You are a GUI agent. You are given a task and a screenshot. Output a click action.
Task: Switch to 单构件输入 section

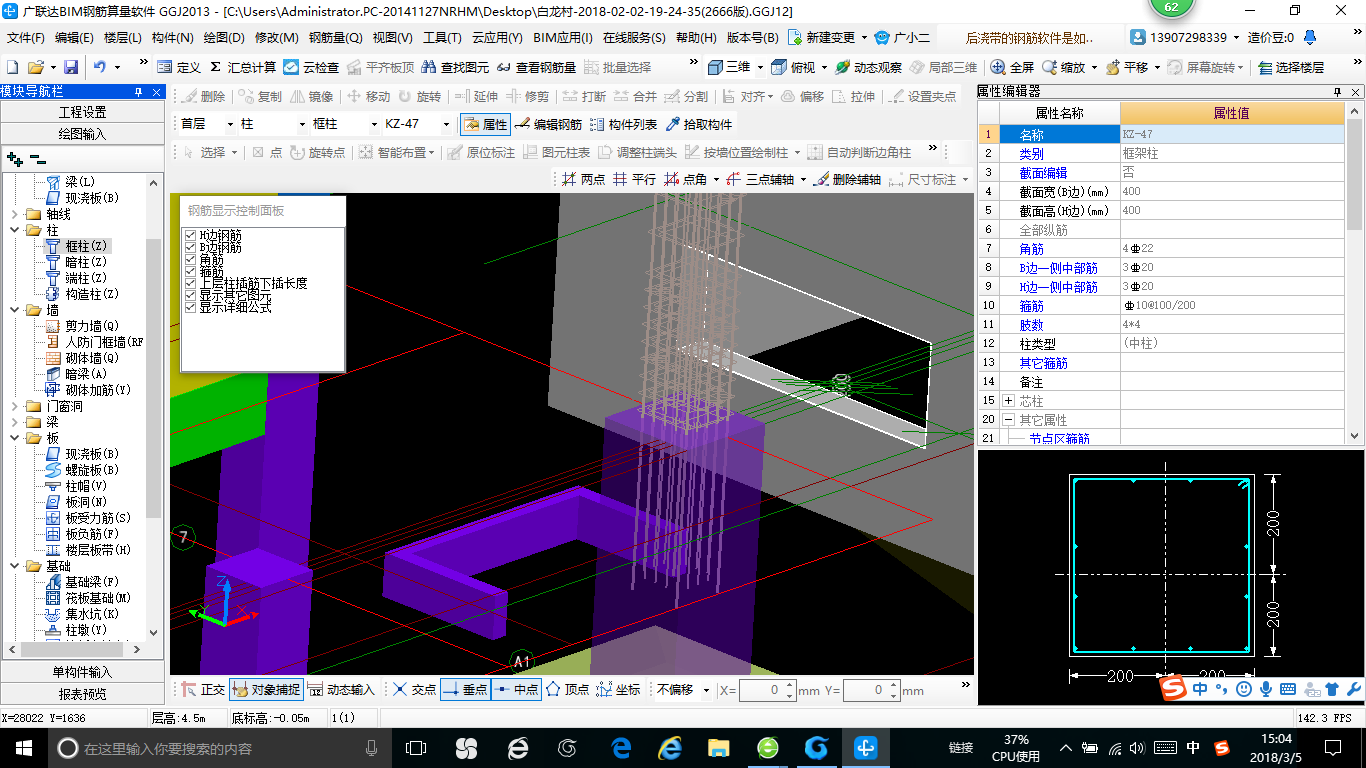[x=82, y=672]
